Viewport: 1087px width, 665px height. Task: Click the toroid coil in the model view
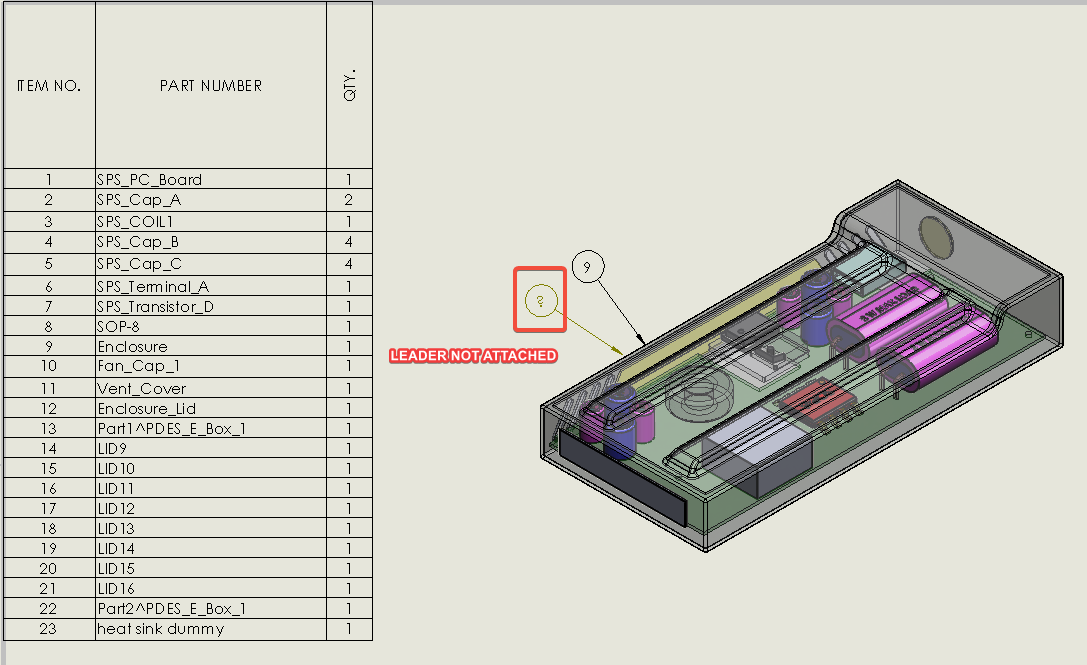698,395
